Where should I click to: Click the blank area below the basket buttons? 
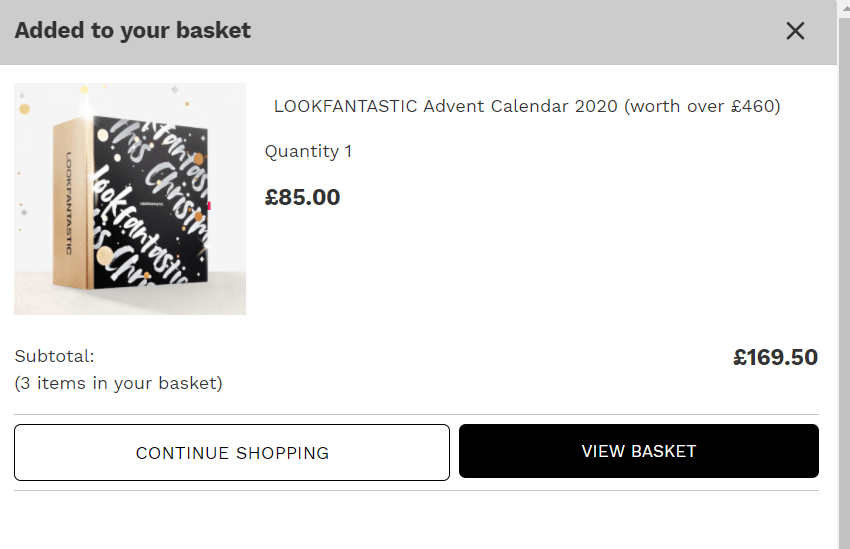[416, 520]
